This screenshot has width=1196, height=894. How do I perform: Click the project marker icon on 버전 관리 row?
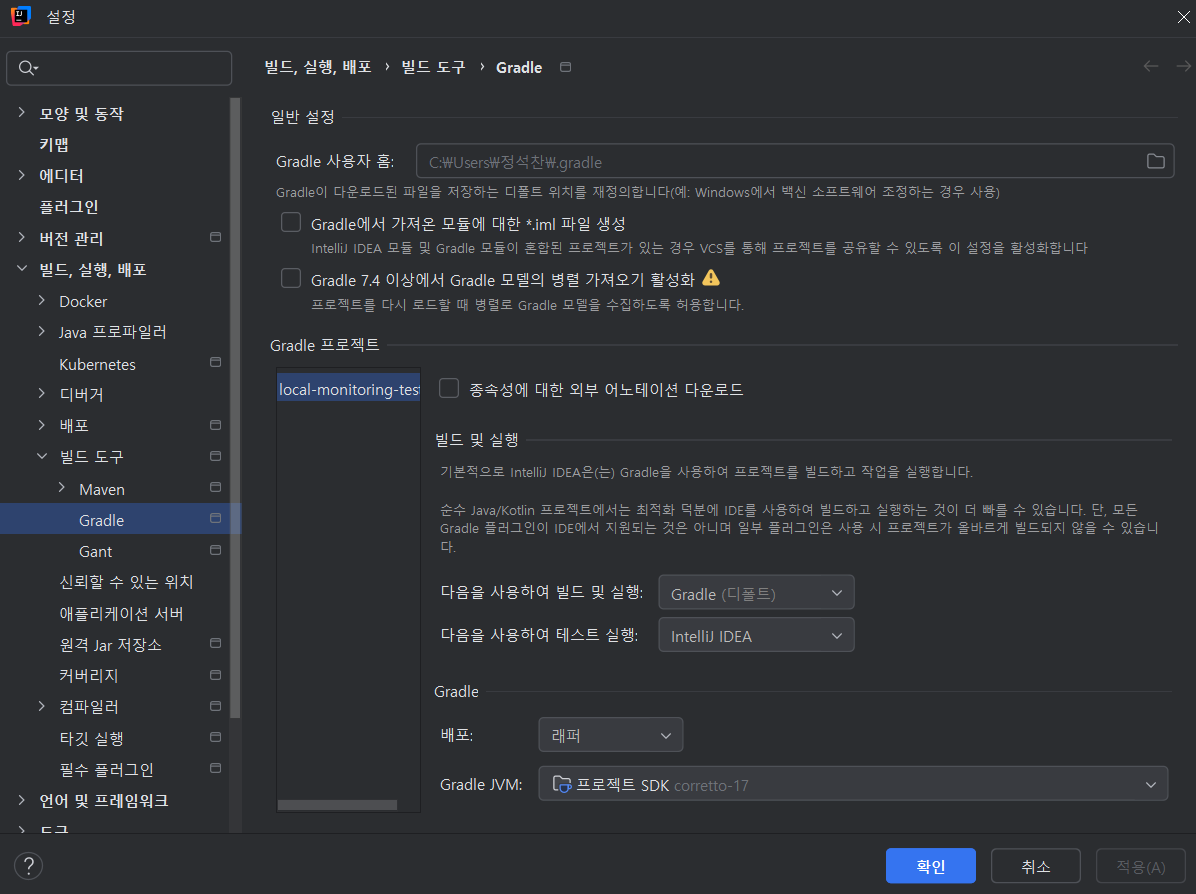(215, 237)
